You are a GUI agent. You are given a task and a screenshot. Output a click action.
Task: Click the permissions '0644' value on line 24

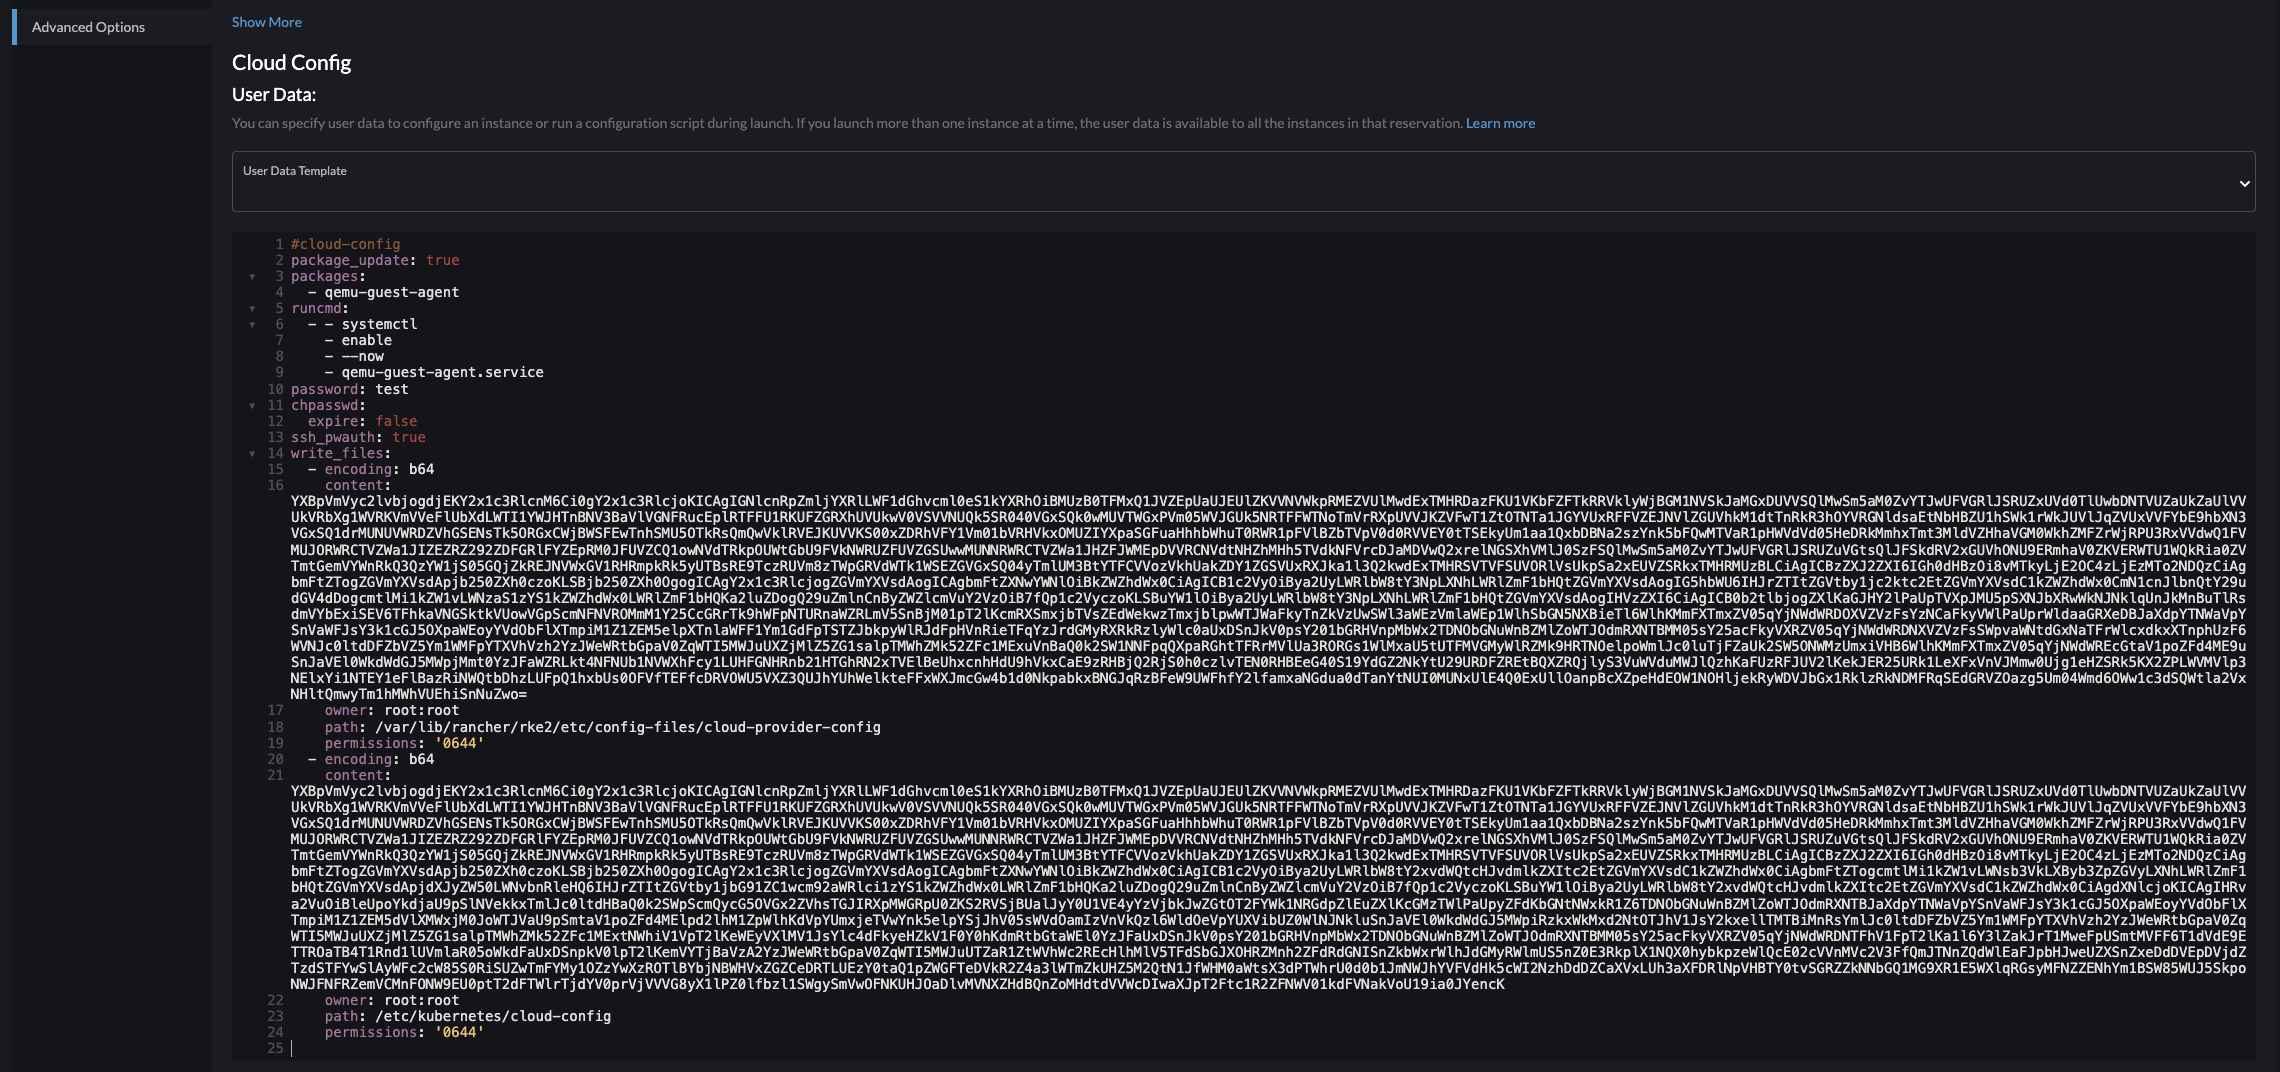(x=462, y=1031)
